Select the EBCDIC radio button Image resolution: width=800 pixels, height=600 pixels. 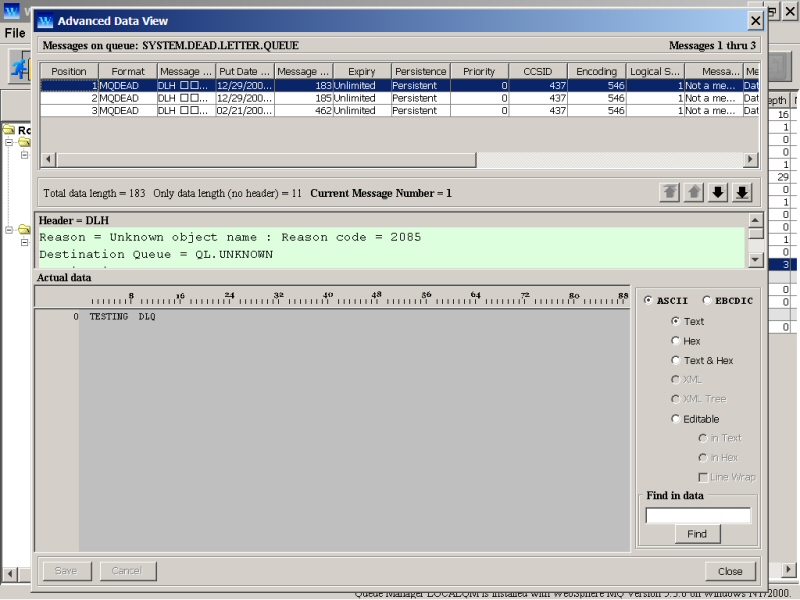coord(707,301)
